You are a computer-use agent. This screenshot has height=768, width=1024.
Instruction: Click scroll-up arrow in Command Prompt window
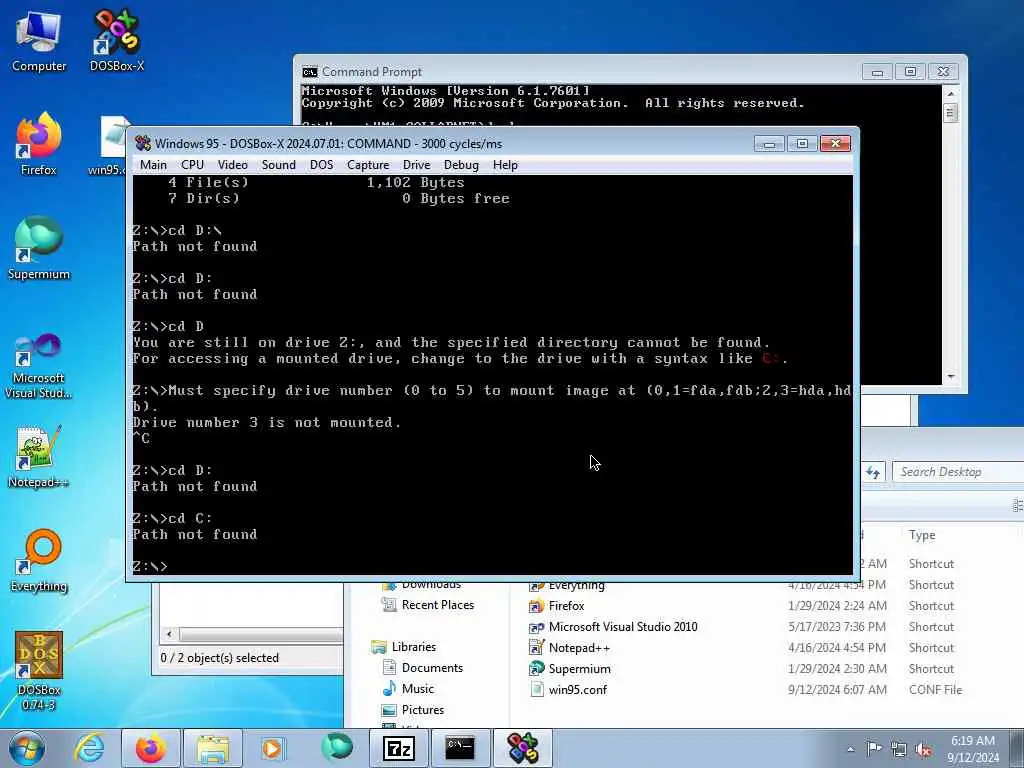pyautogui.click(x=951, y=93)
